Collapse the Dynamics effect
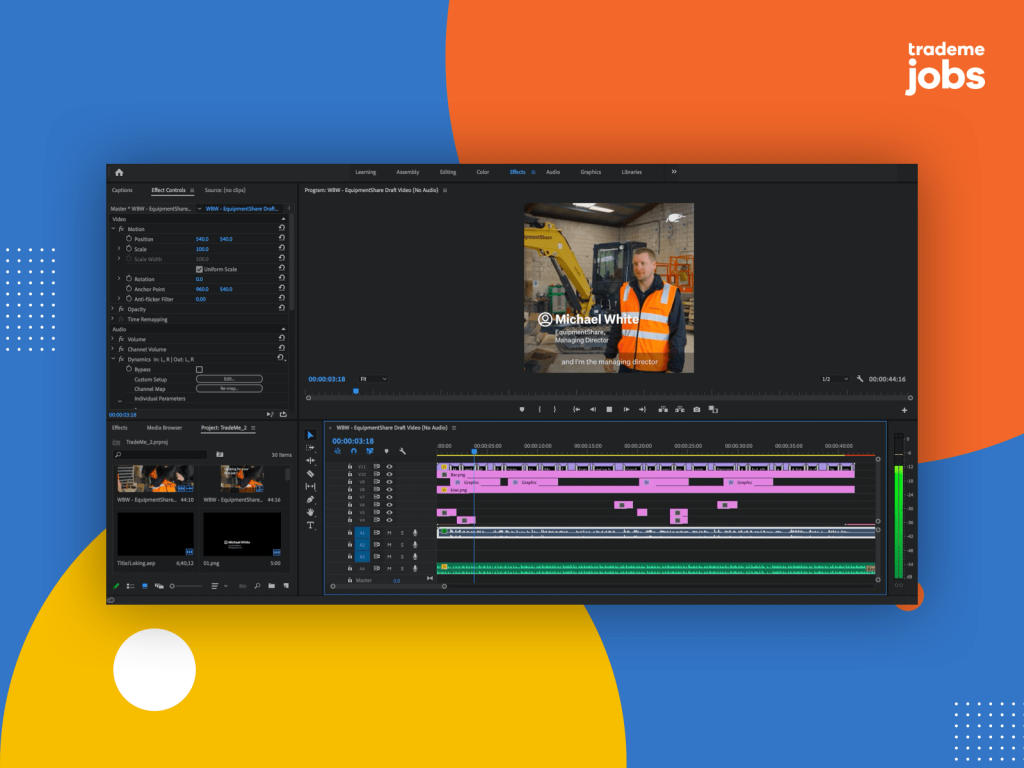This screenshot has width=1024, height=768. pos(113,359)
